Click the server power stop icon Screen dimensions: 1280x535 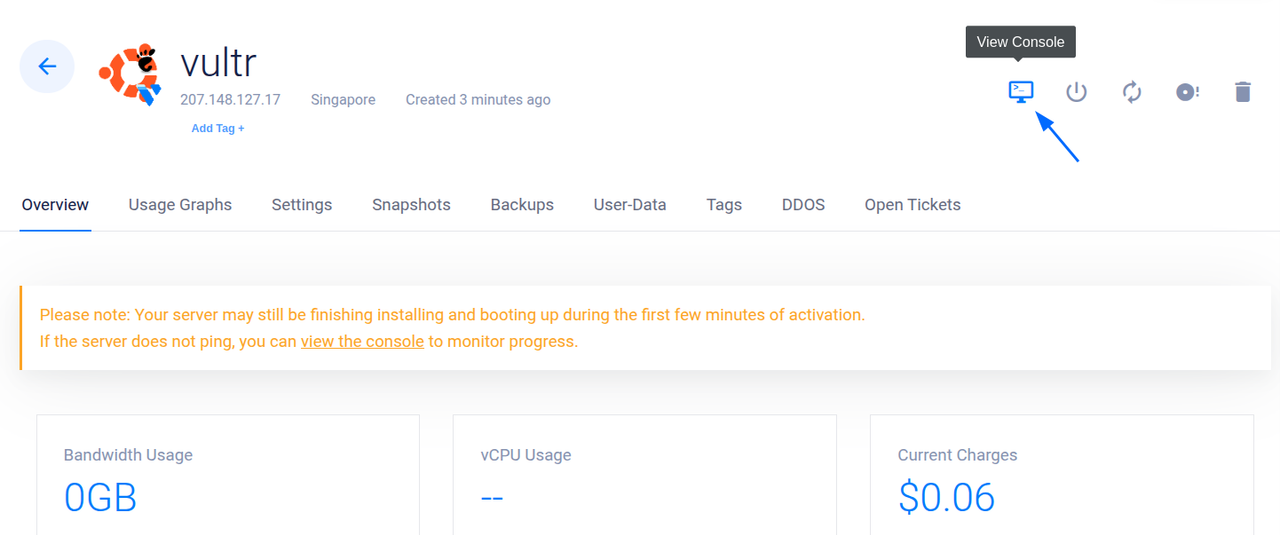click(x=1076, y=92)
